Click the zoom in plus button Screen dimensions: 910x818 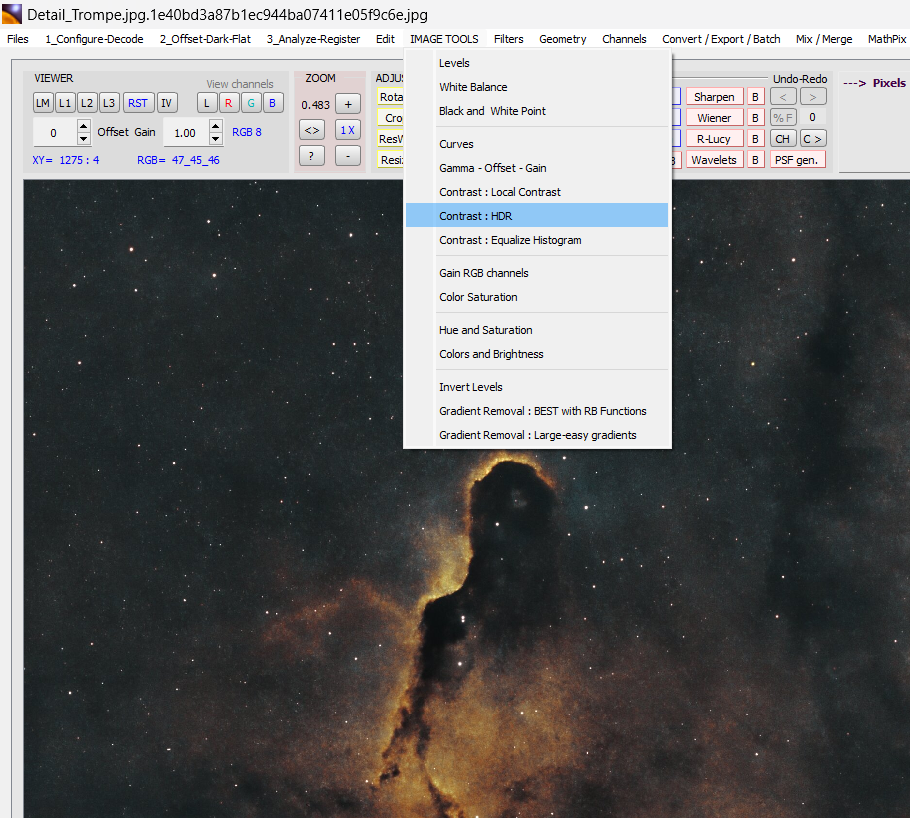click(348, 104)
